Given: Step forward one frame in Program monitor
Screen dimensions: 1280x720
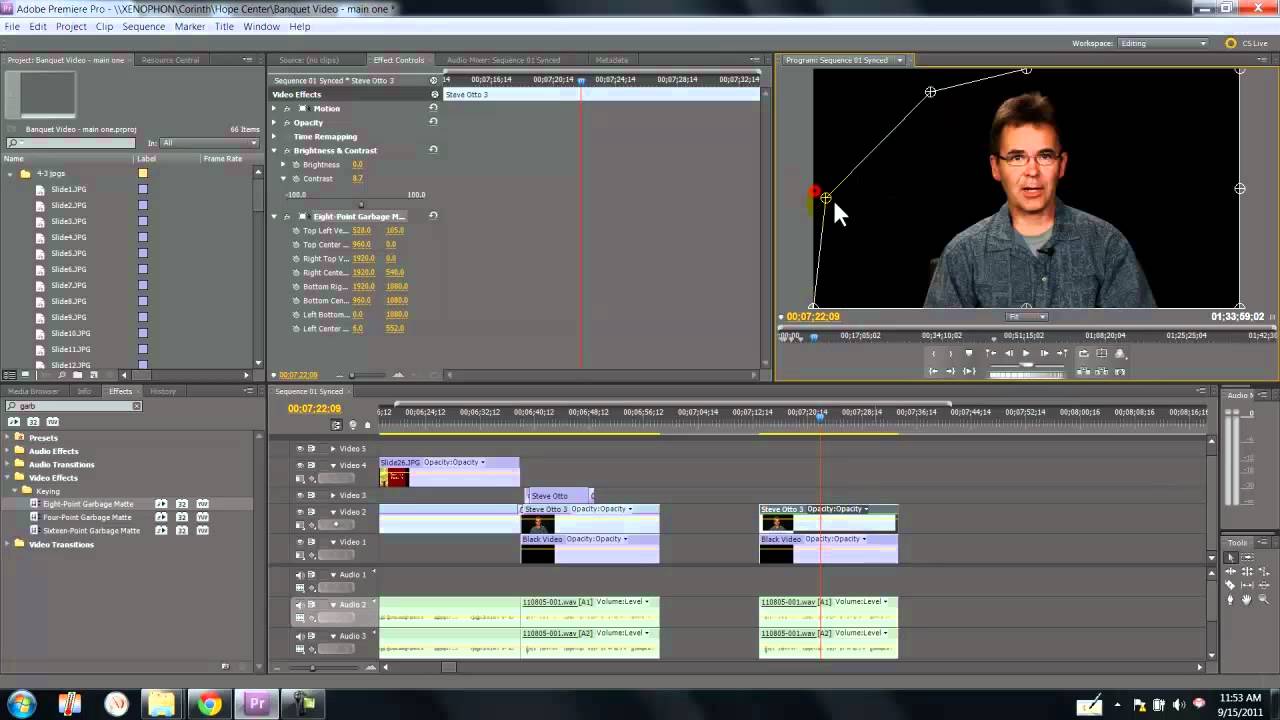Looking at the screenshot, I should [1044, 353].
